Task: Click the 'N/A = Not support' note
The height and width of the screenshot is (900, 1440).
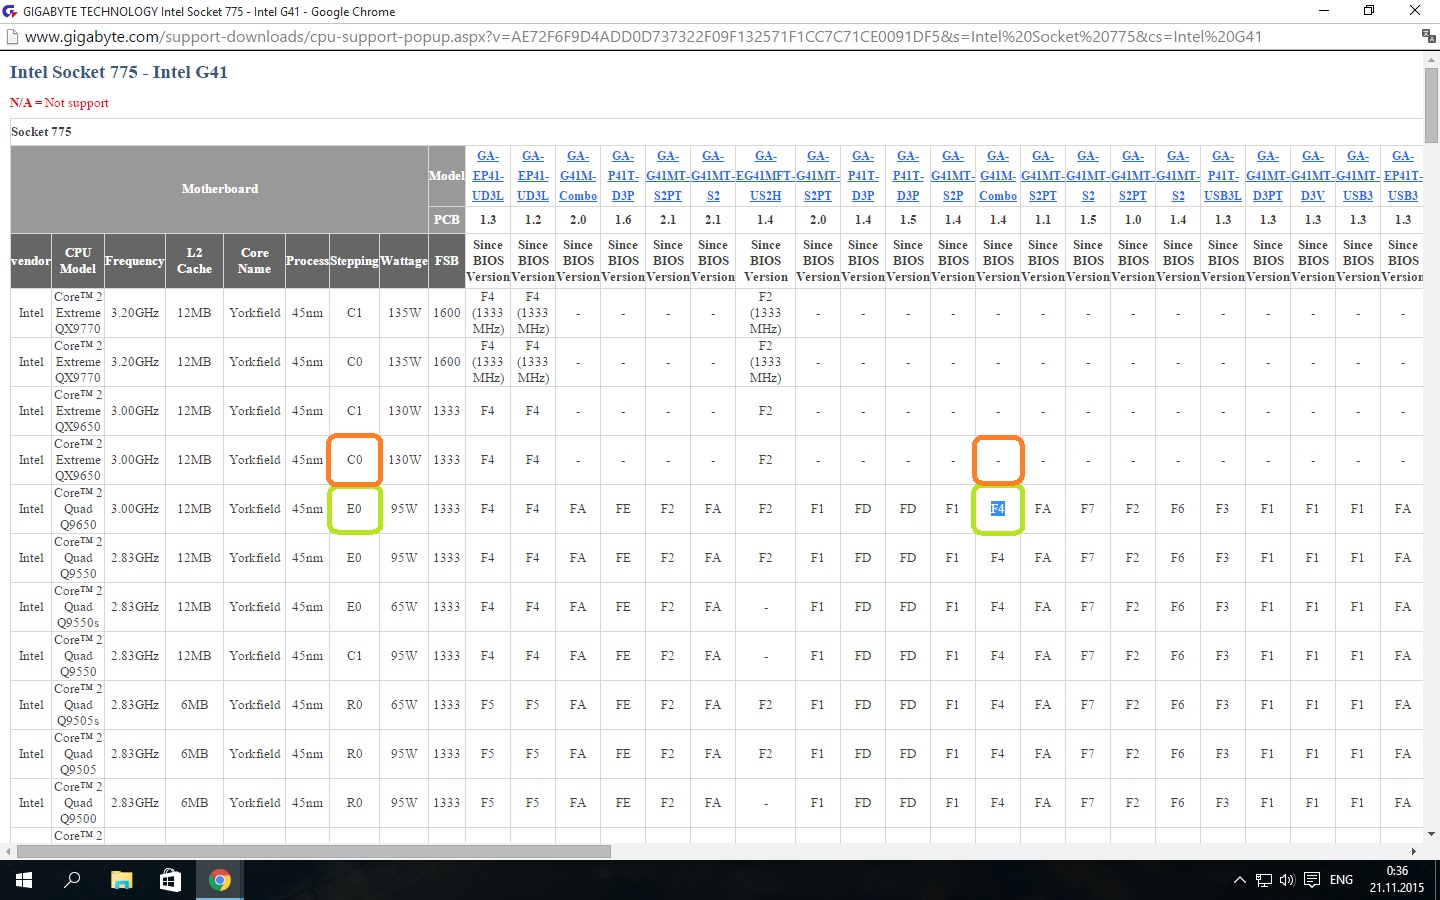Action: point(59,103)
